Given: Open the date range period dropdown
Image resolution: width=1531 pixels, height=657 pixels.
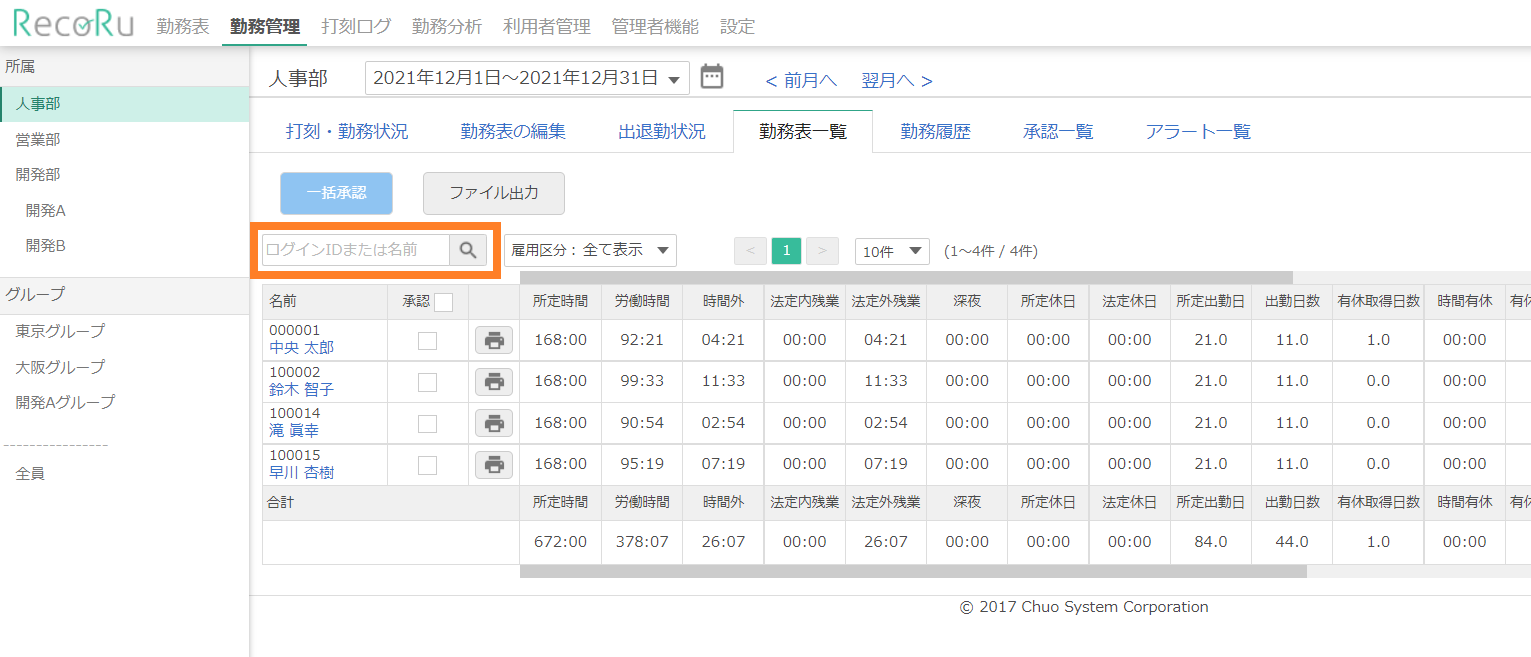Looking at the screenshot, I should (527, 78).
